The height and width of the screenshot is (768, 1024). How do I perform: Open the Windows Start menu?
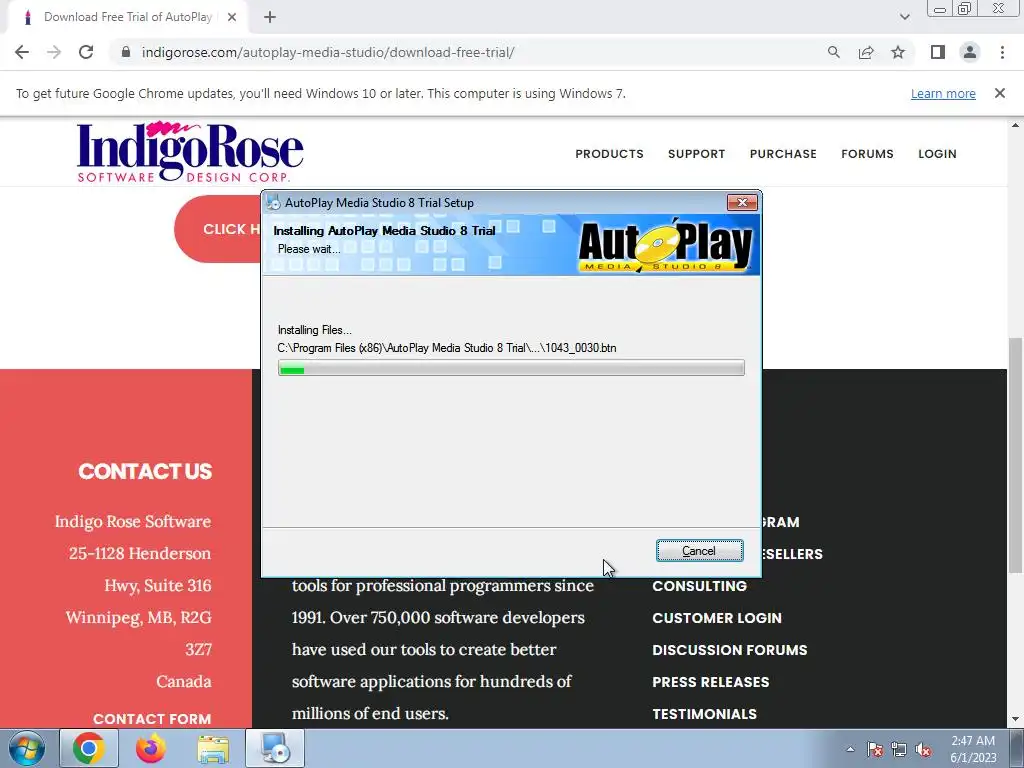(26, 748)
